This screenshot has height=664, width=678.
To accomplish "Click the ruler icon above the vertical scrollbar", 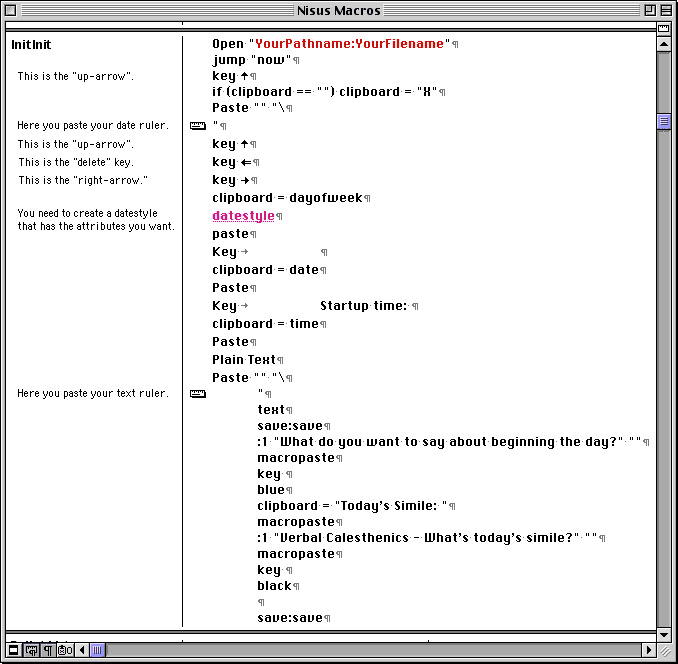I will pos(663,29).
